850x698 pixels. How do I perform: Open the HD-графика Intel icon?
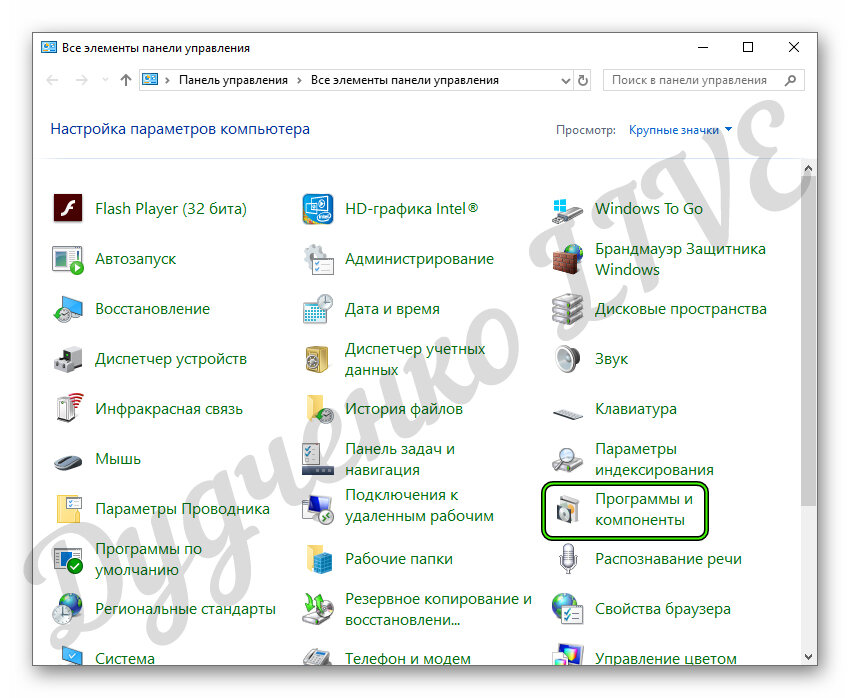pyautogui.click(x=318, y=209)
